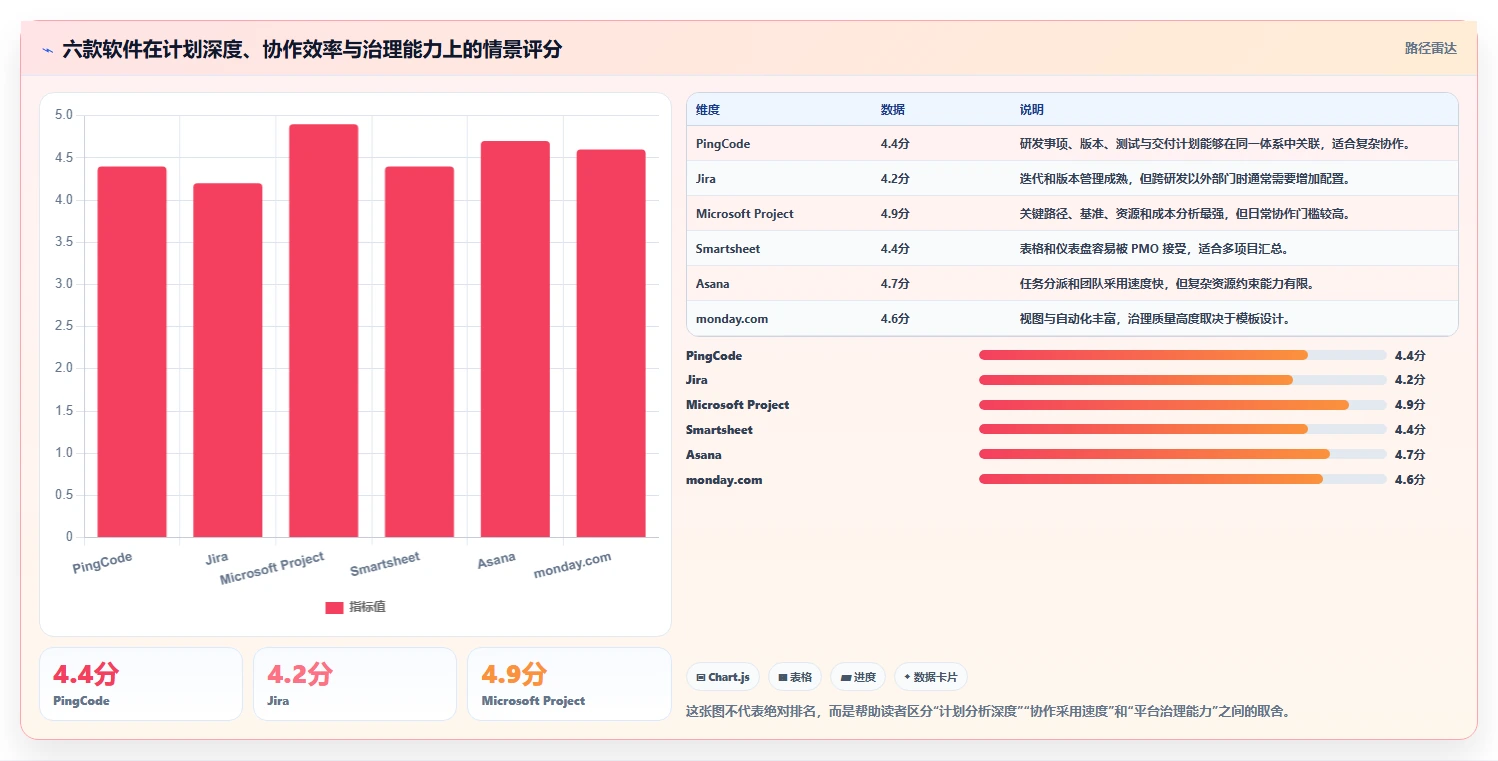The width and height of the screenshot is (1498, 761).
Task: Click the Jira progress bar
Action: [1182, 380]
